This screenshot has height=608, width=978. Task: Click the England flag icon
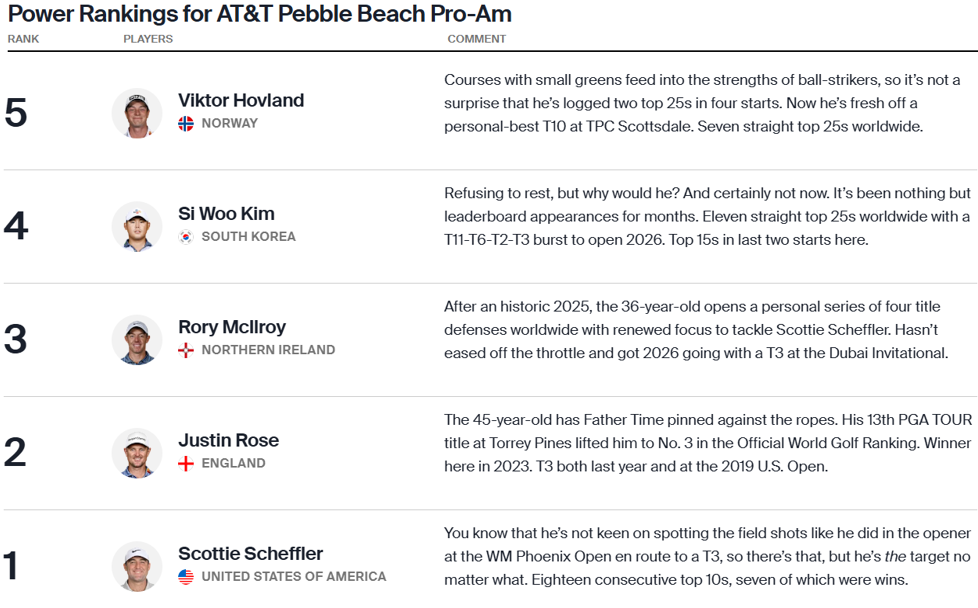(186, 463)
